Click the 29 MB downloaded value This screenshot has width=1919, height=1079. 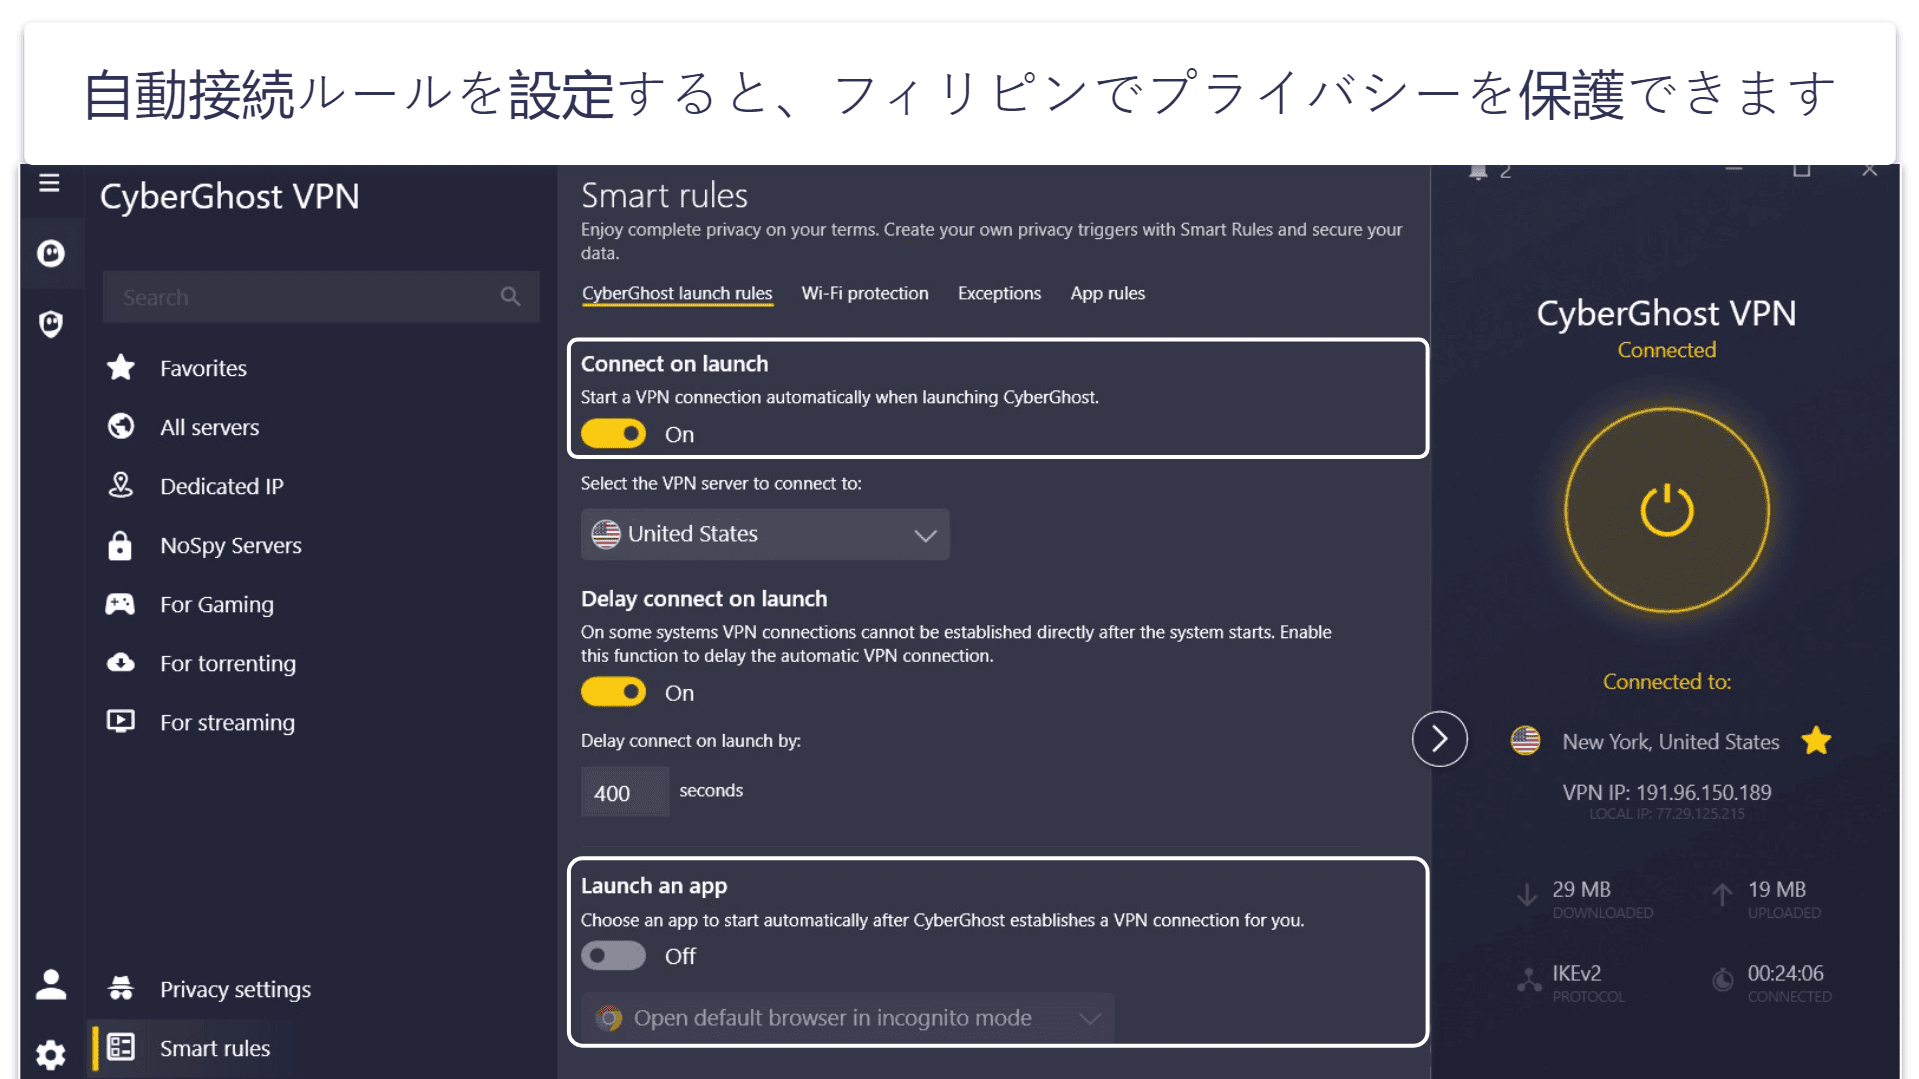coord(1581,889)
